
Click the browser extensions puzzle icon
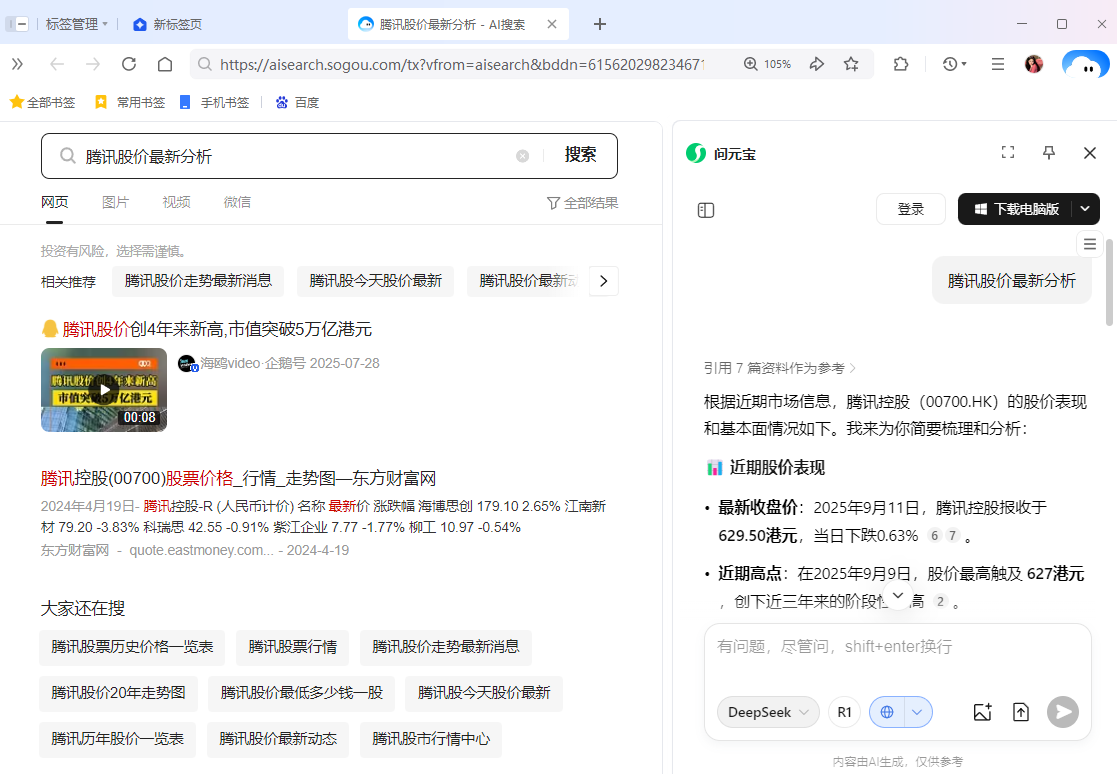[900, 63]
